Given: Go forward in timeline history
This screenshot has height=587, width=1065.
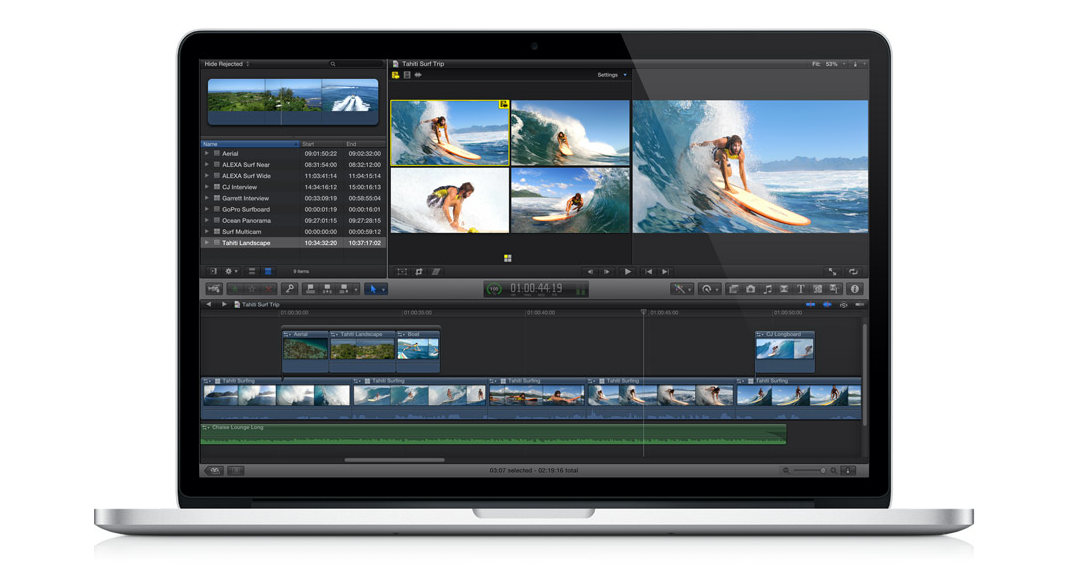Looking at the screenshot, I should [x=224, y=304].
